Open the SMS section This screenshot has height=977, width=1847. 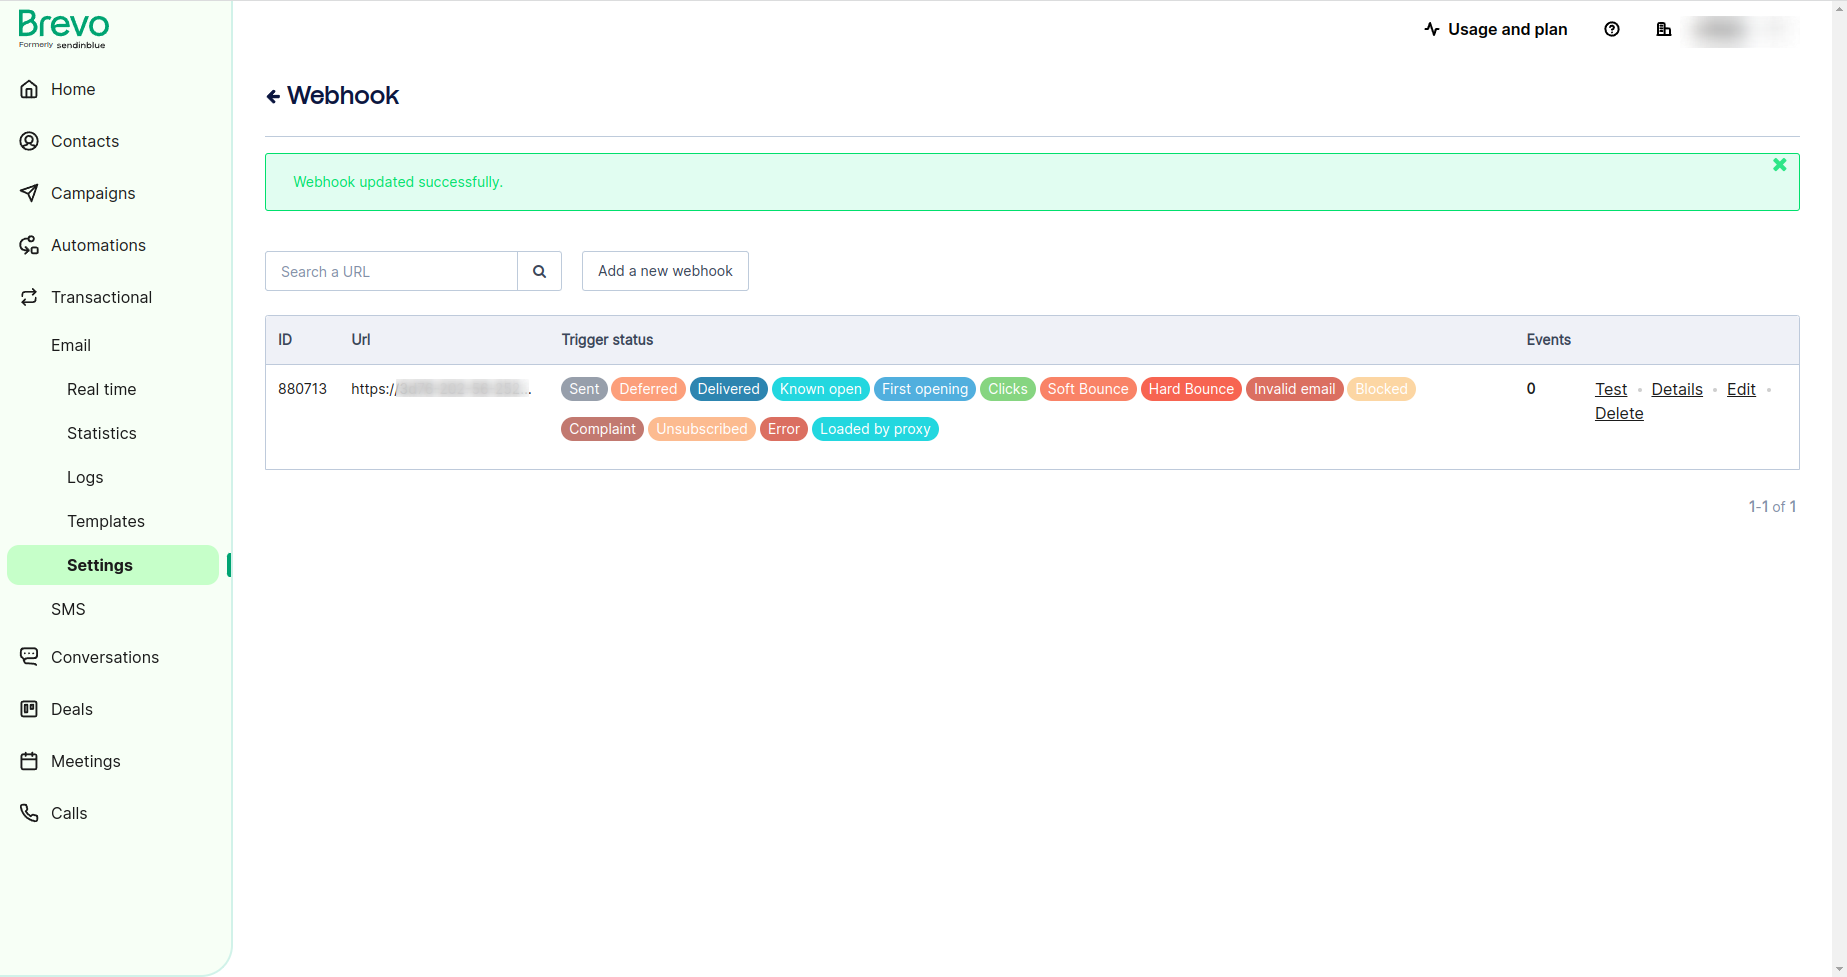click(x=68, y=609)
